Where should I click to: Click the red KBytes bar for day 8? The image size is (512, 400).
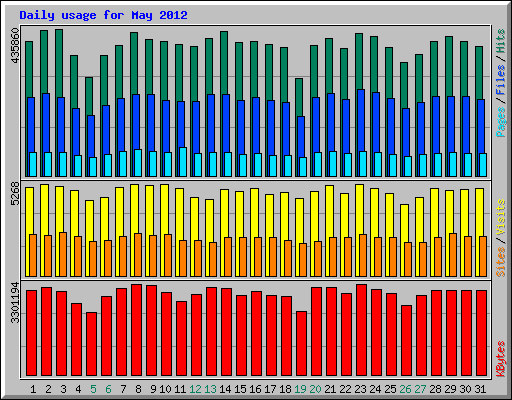[x=136, y=330]
